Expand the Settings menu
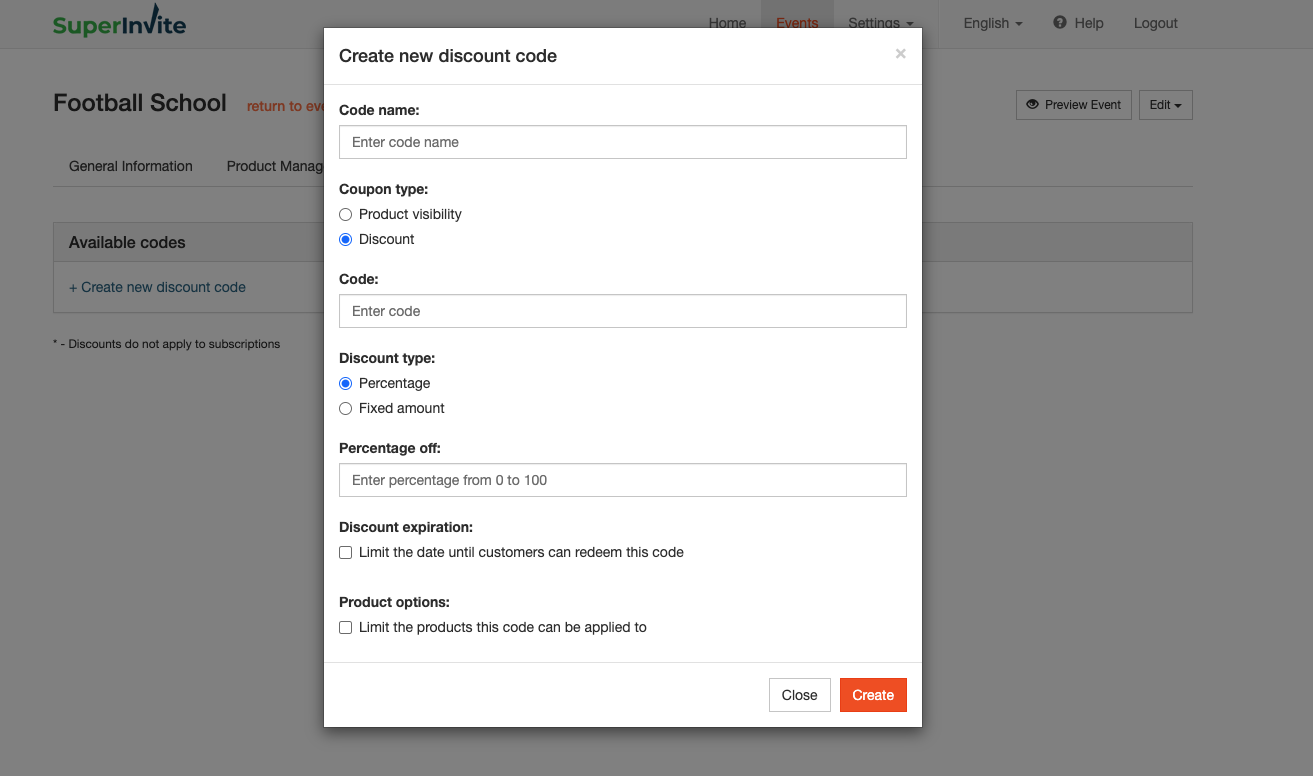This screenshot has height=776, width=1313. (881, 23)
